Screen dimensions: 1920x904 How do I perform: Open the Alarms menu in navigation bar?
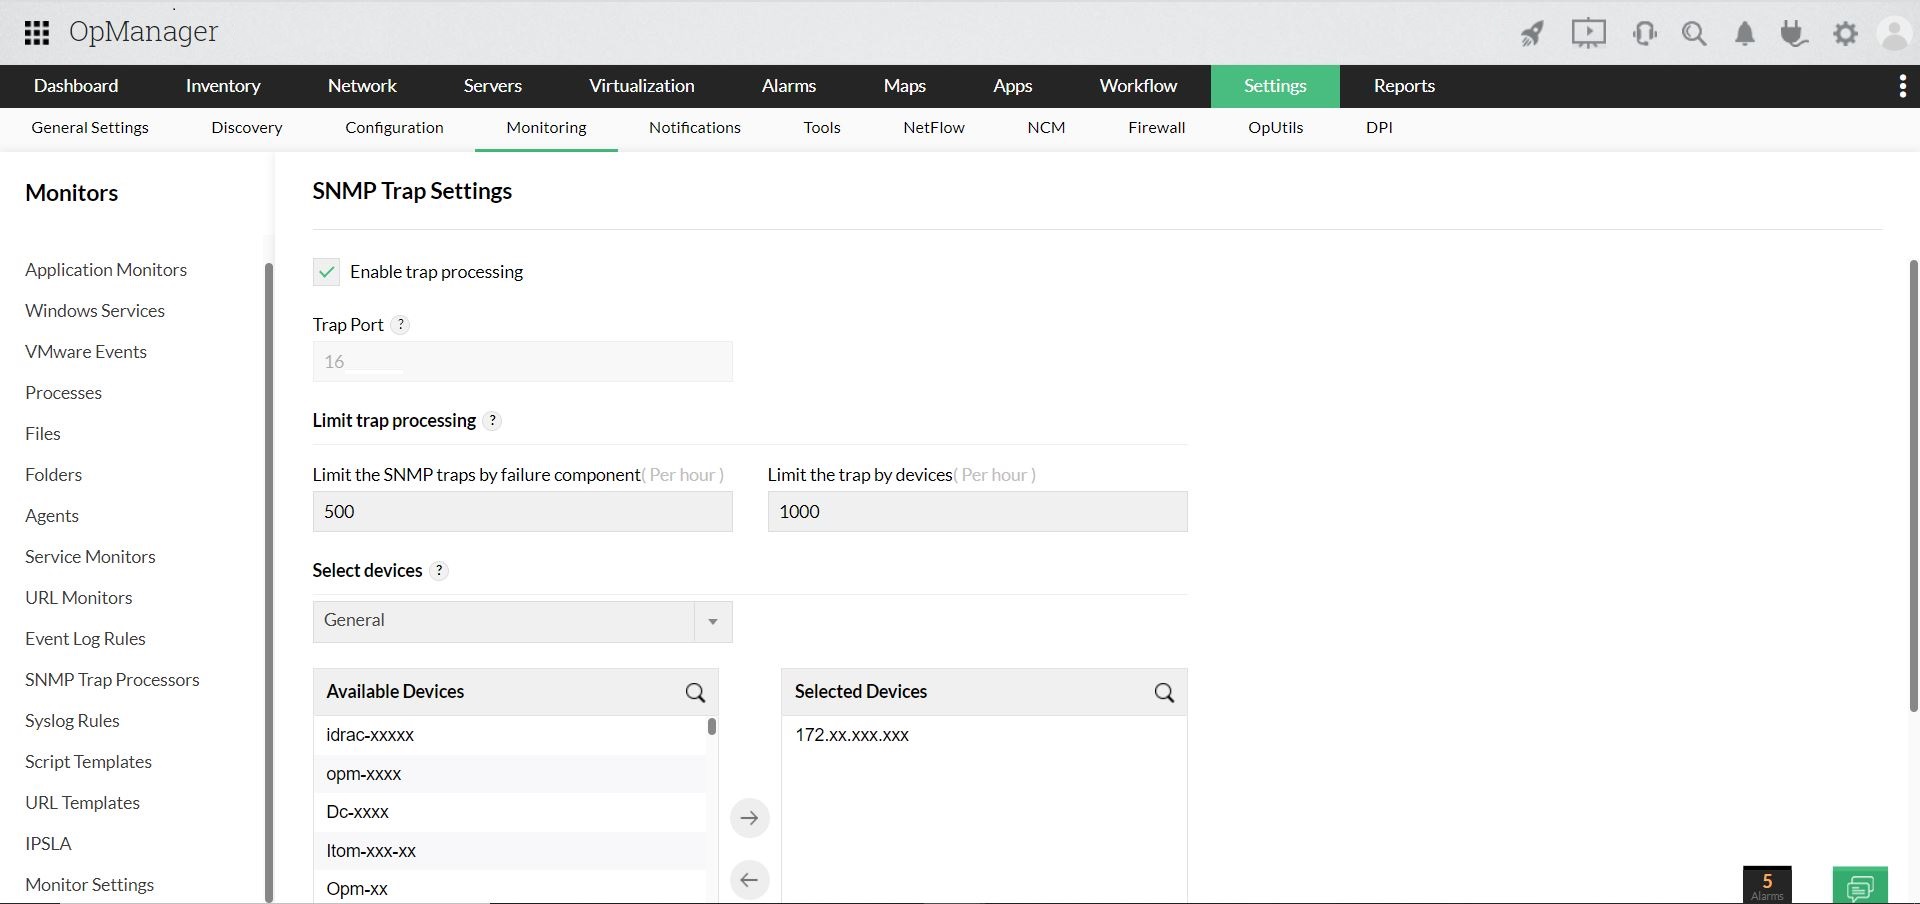coord(789,86)
